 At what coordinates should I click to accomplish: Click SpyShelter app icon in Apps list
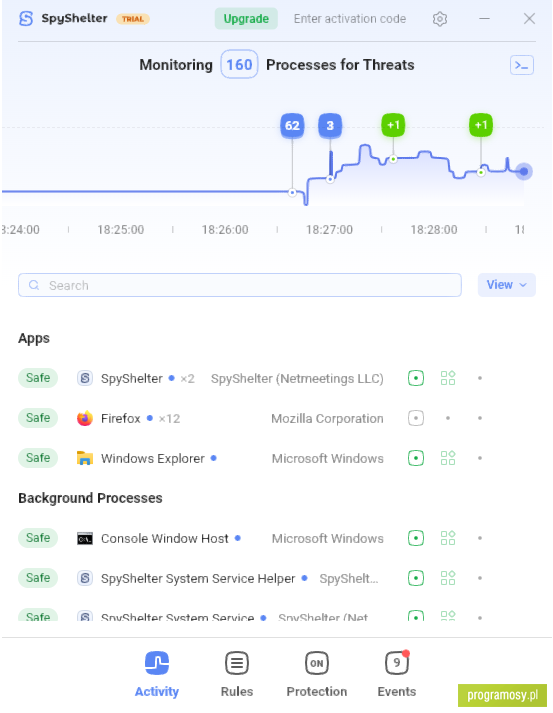(85, 378)
